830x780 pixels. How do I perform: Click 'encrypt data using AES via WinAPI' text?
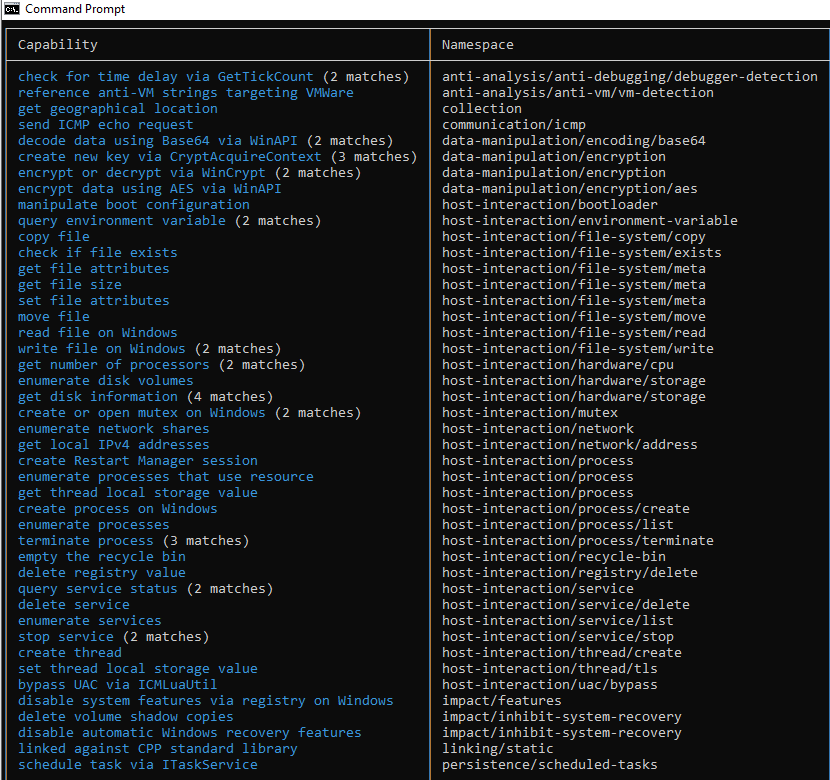tap(150, 189)
